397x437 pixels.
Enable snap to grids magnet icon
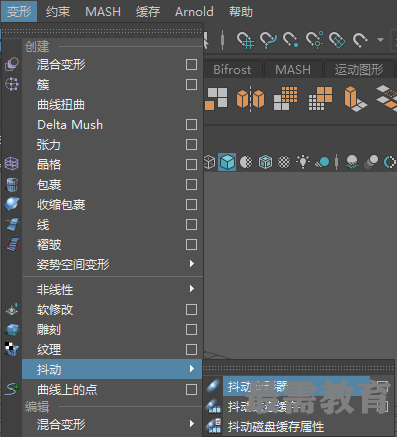245,40
